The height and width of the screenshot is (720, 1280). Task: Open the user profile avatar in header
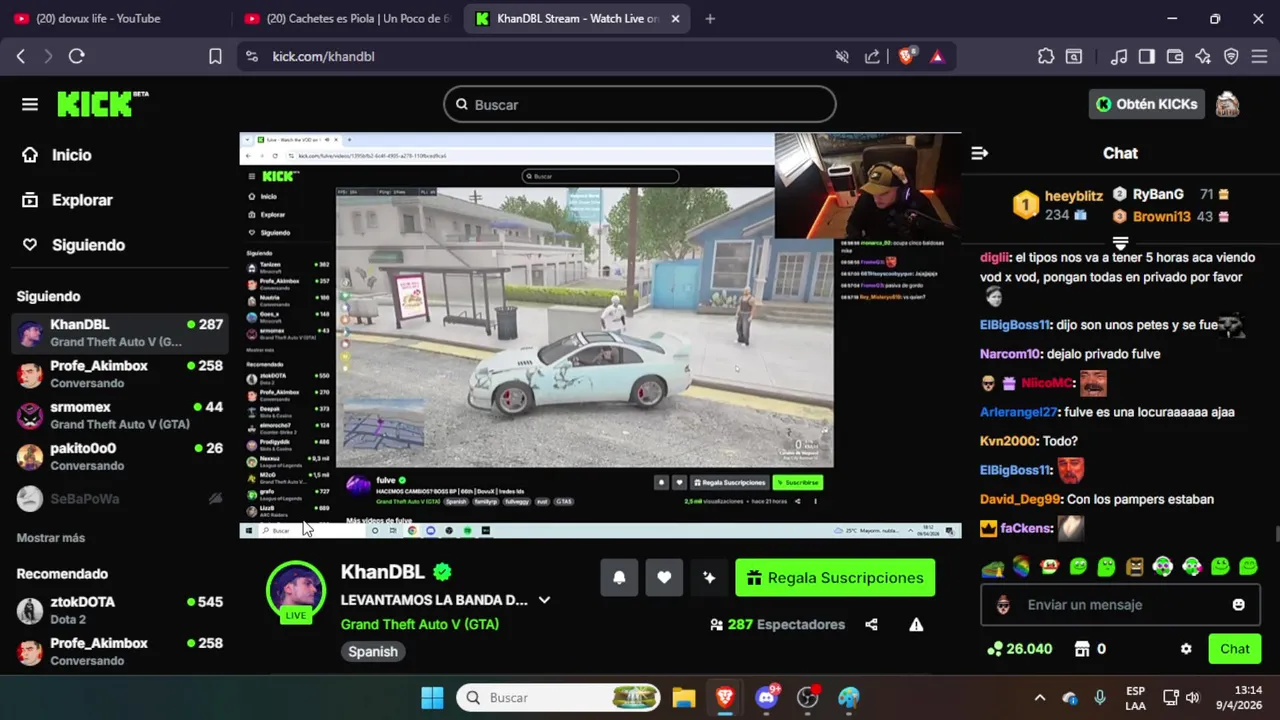[x=1227, y=104]
